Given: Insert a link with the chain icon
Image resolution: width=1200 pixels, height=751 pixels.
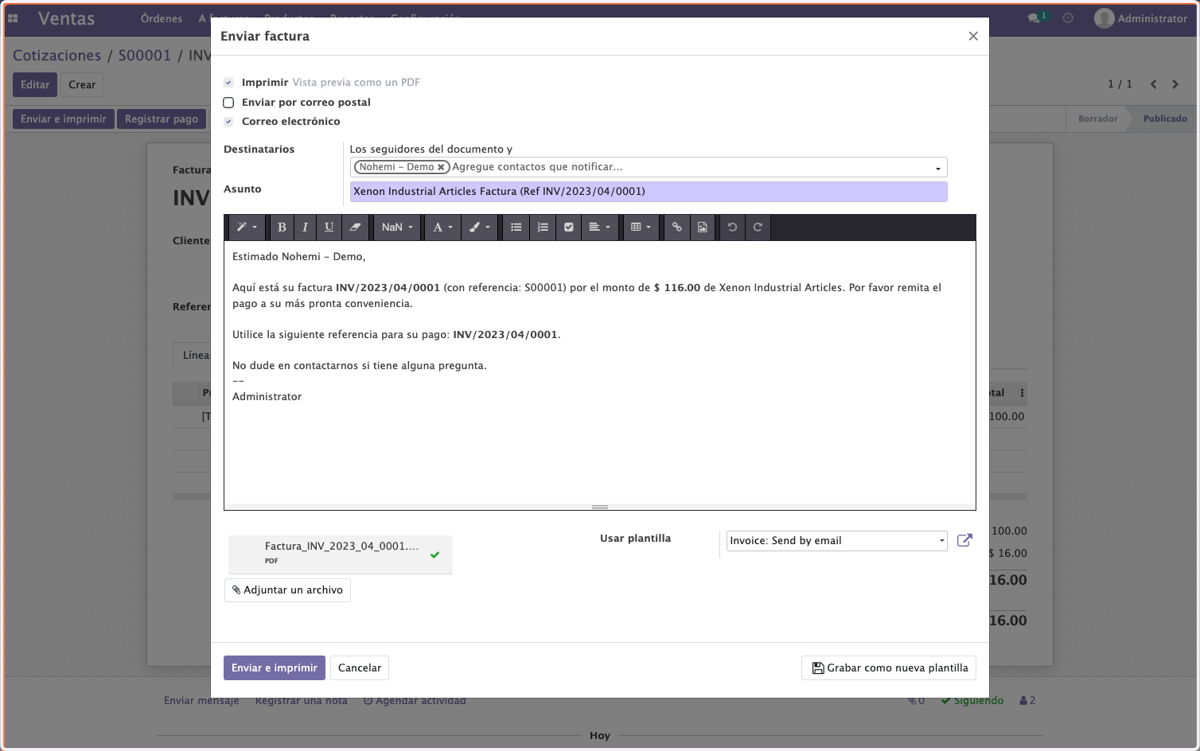Looking at the screenshot, I should click(677, 228).
